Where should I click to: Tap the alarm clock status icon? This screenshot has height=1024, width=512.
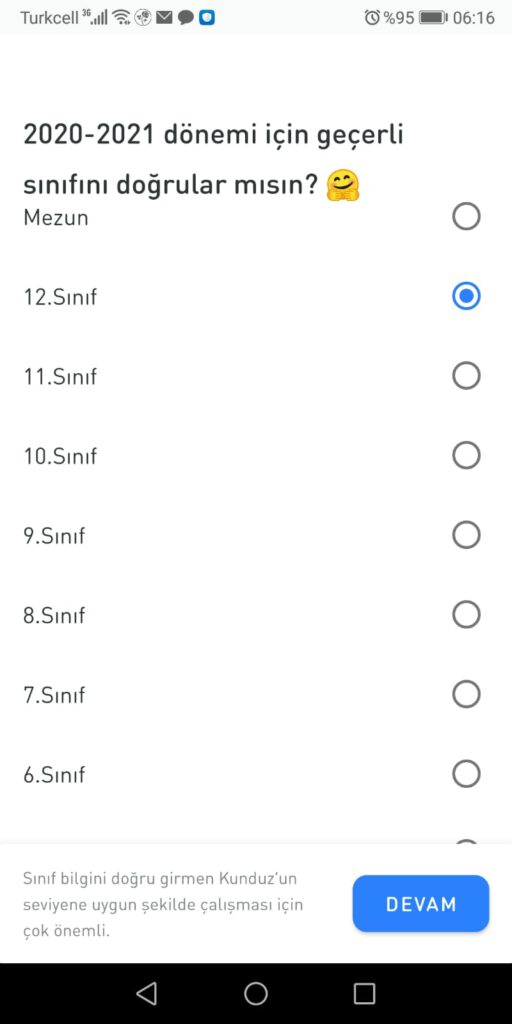pos(372,18)
